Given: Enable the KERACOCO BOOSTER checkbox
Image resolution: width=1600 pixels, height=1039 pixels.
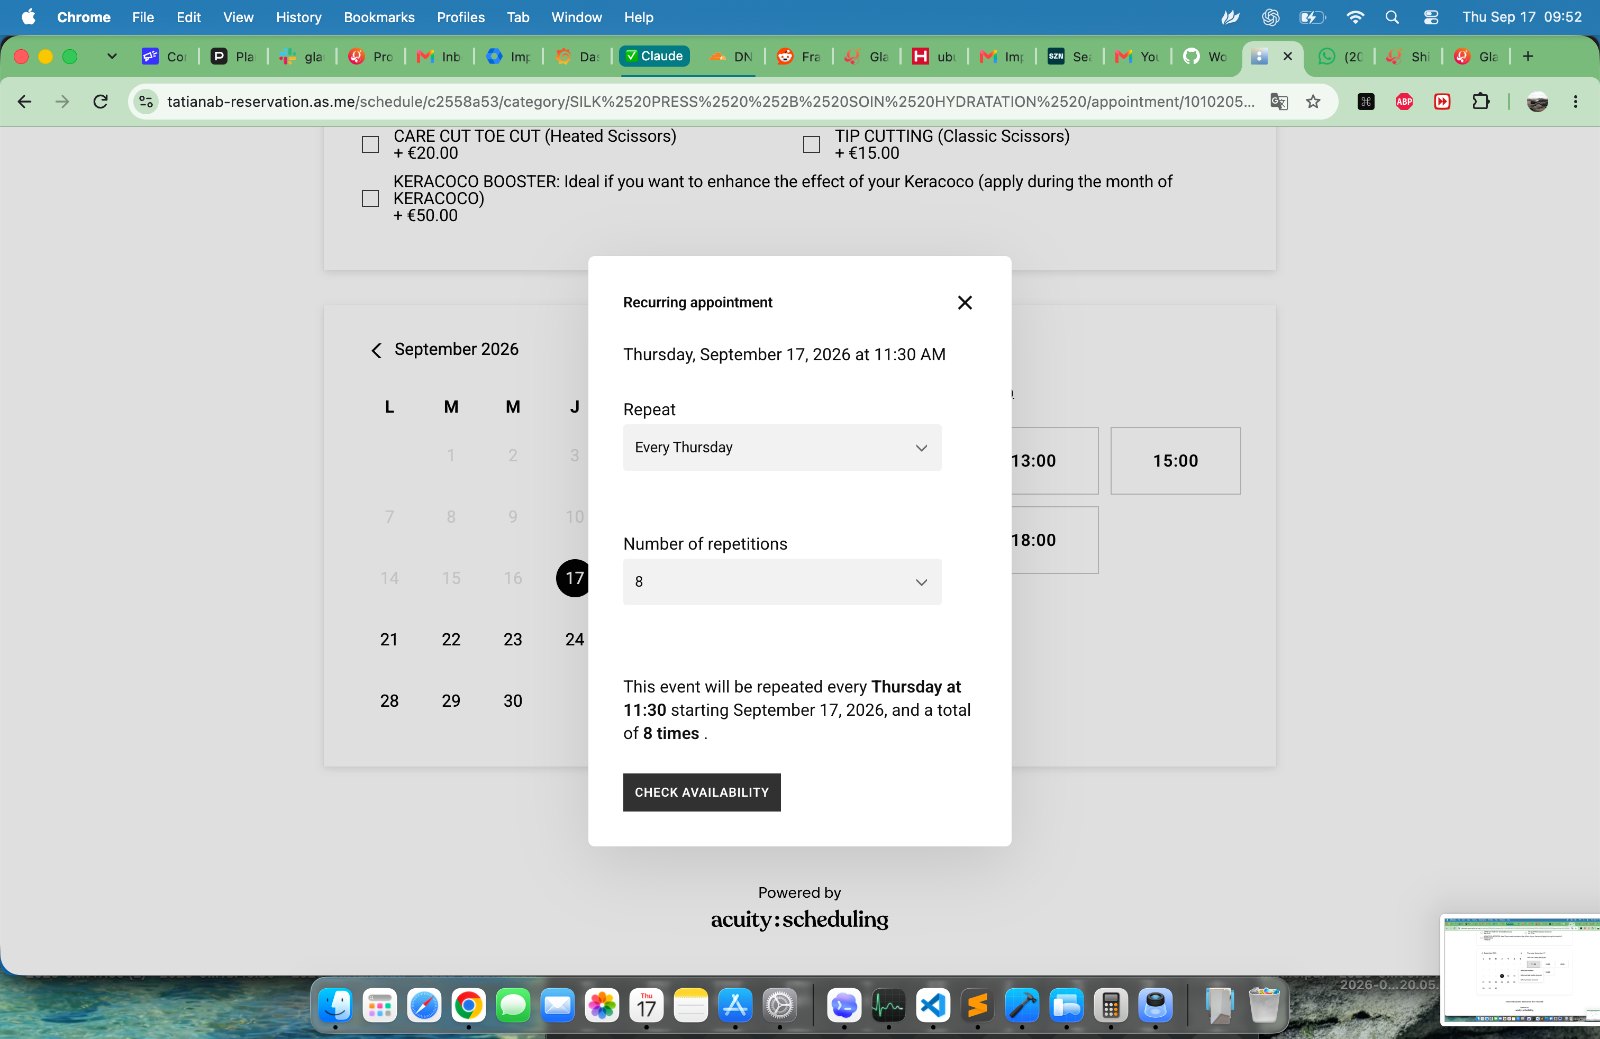Looking at the screenshot, I should [x=370, y=198].
